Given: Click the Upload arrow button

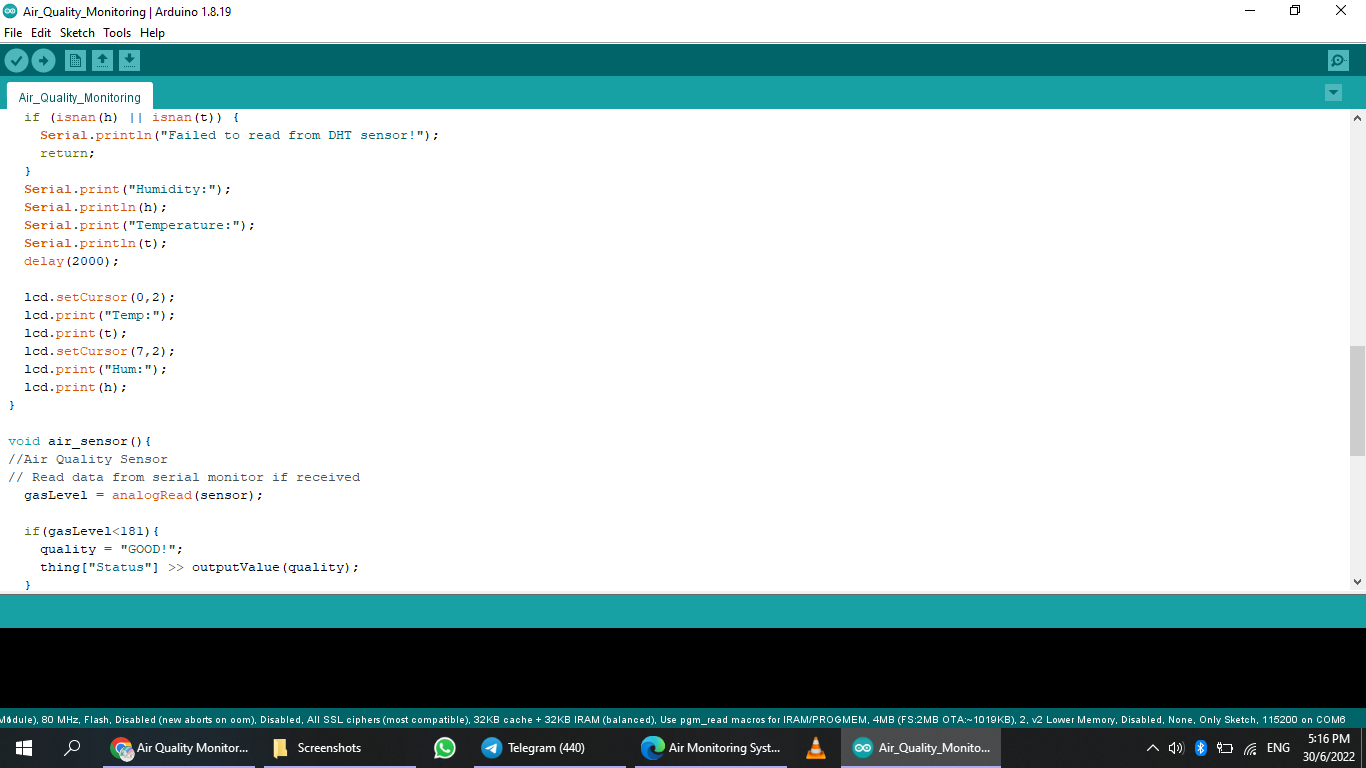Looking at the screenshot, I should click(43, 61).
